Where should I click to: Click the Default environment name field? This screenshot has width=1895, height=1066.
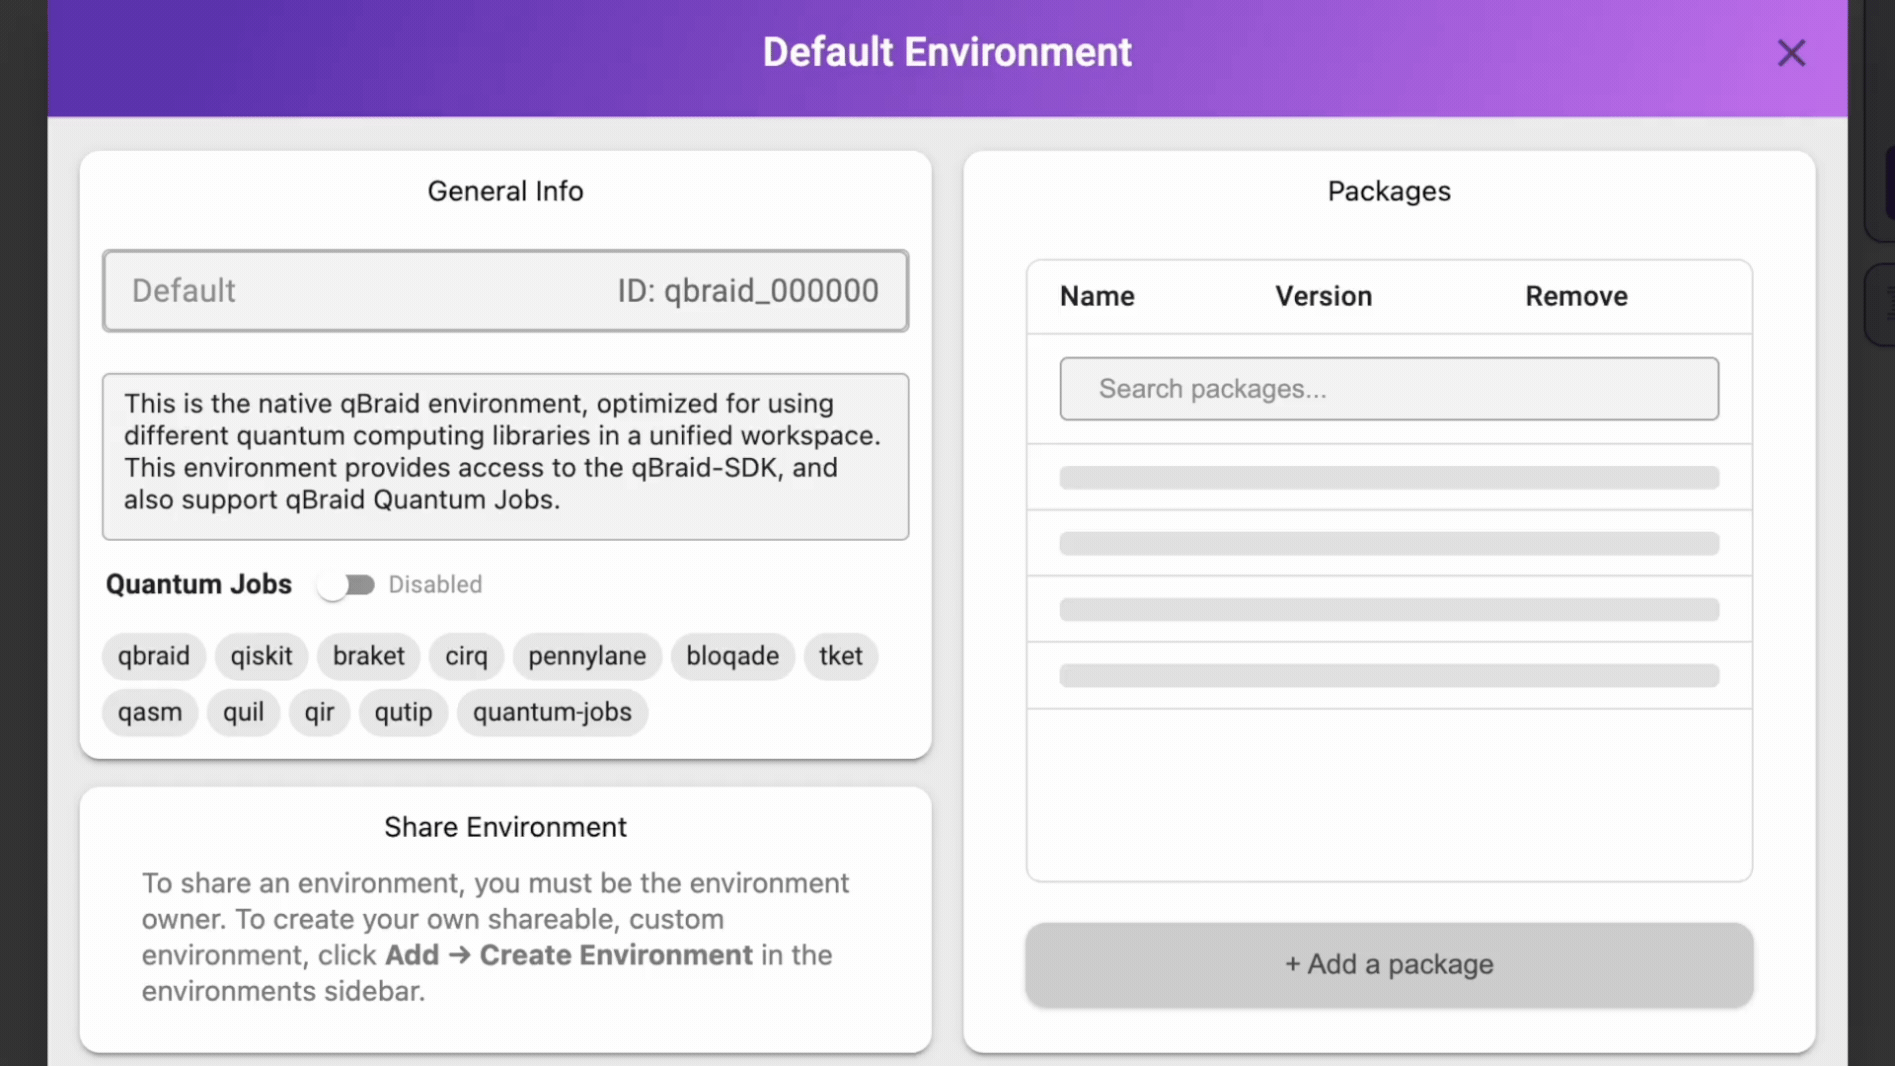(350, 291)
